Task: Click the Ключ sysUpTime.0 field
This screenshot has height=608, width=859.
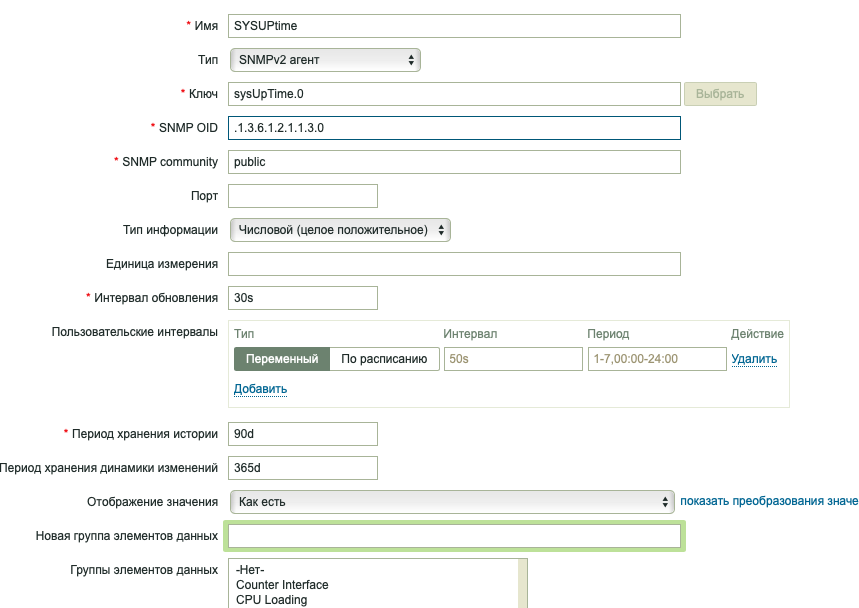Action: pyautogui.click(x=454, y=94)
